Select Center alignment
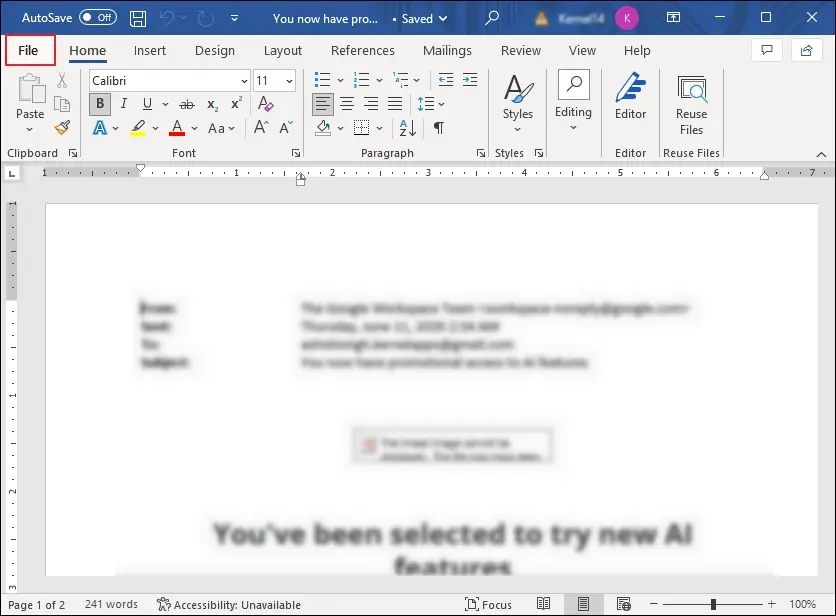This screenshot has width=836, height=616. click(x=347, y=103)
